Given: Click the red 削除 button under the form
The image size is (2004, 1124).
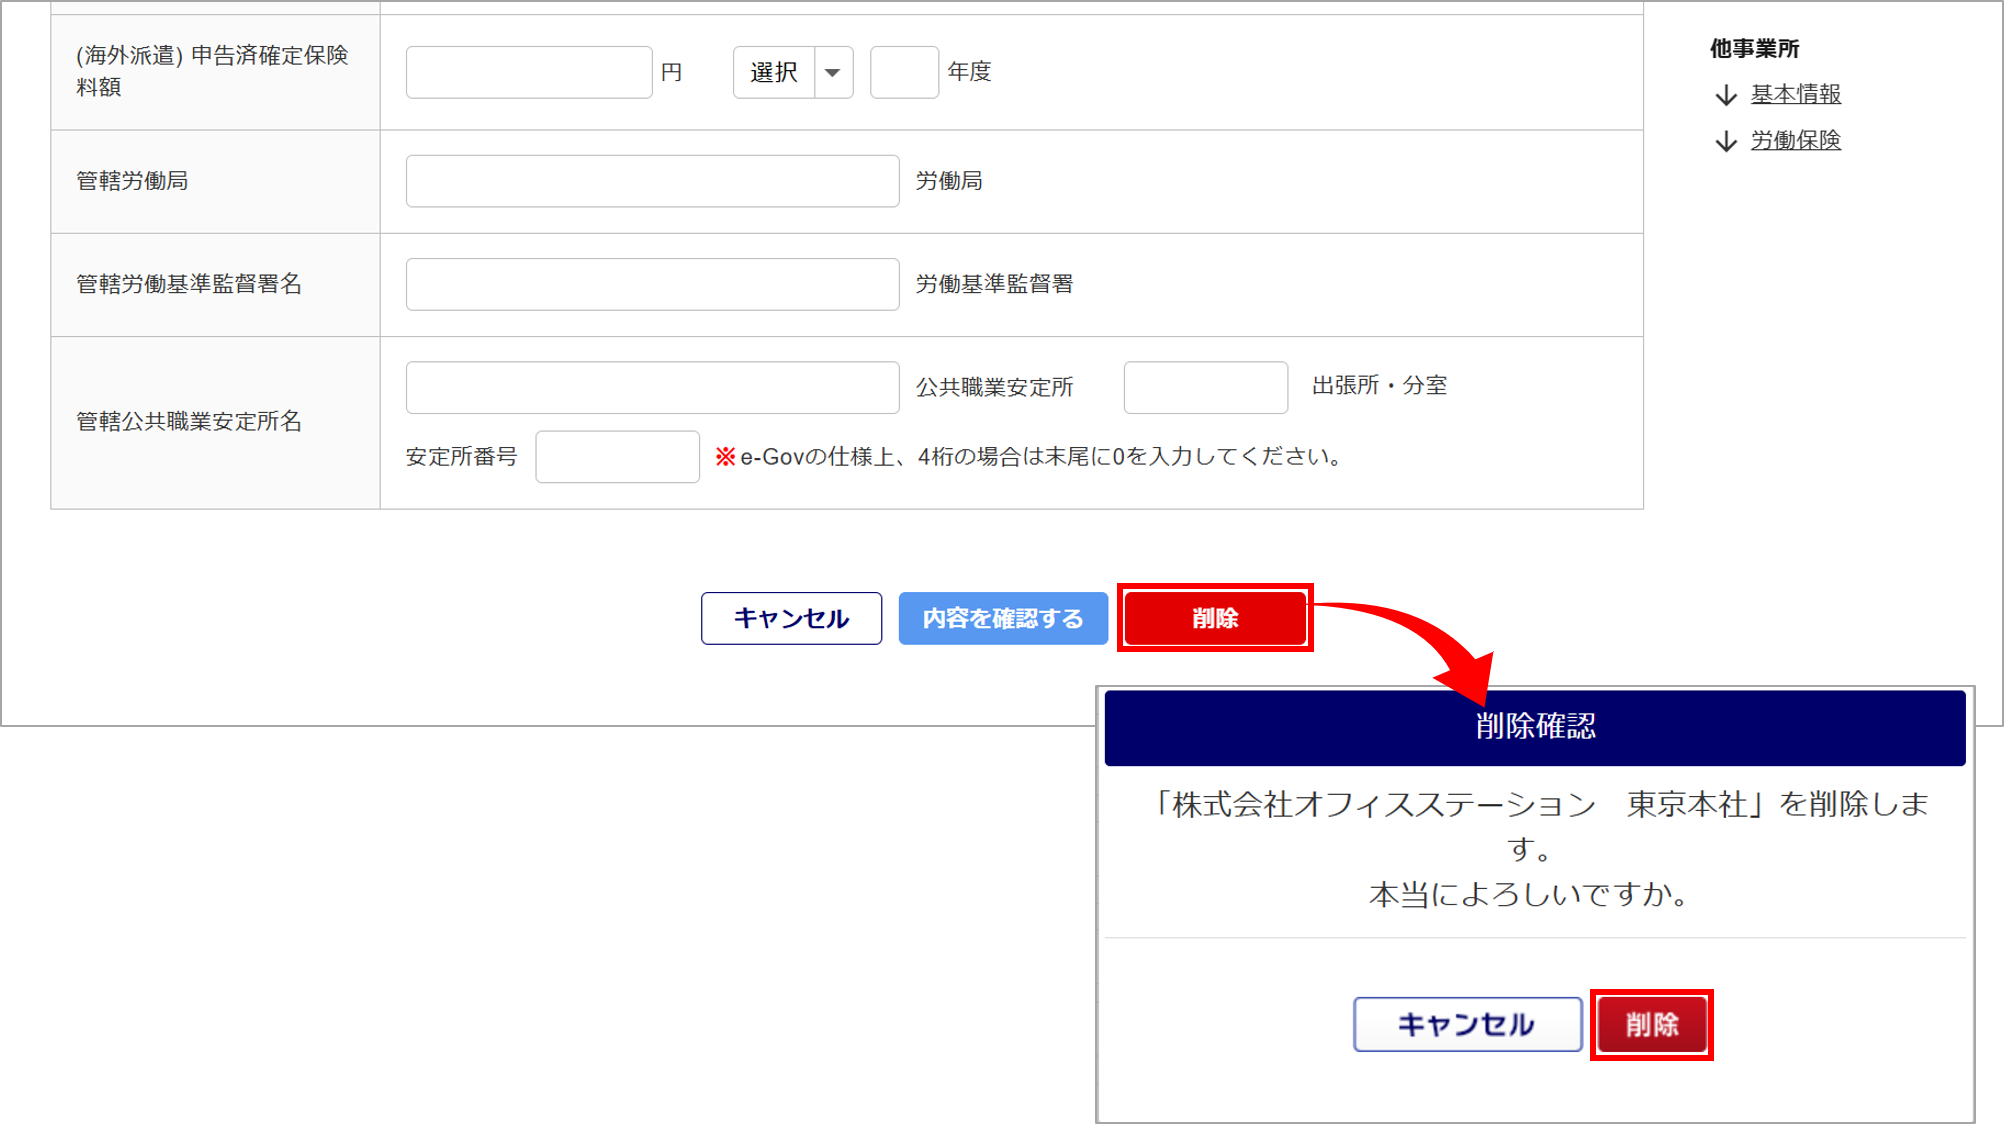Looking at the screenshot, I should 1214,618.
